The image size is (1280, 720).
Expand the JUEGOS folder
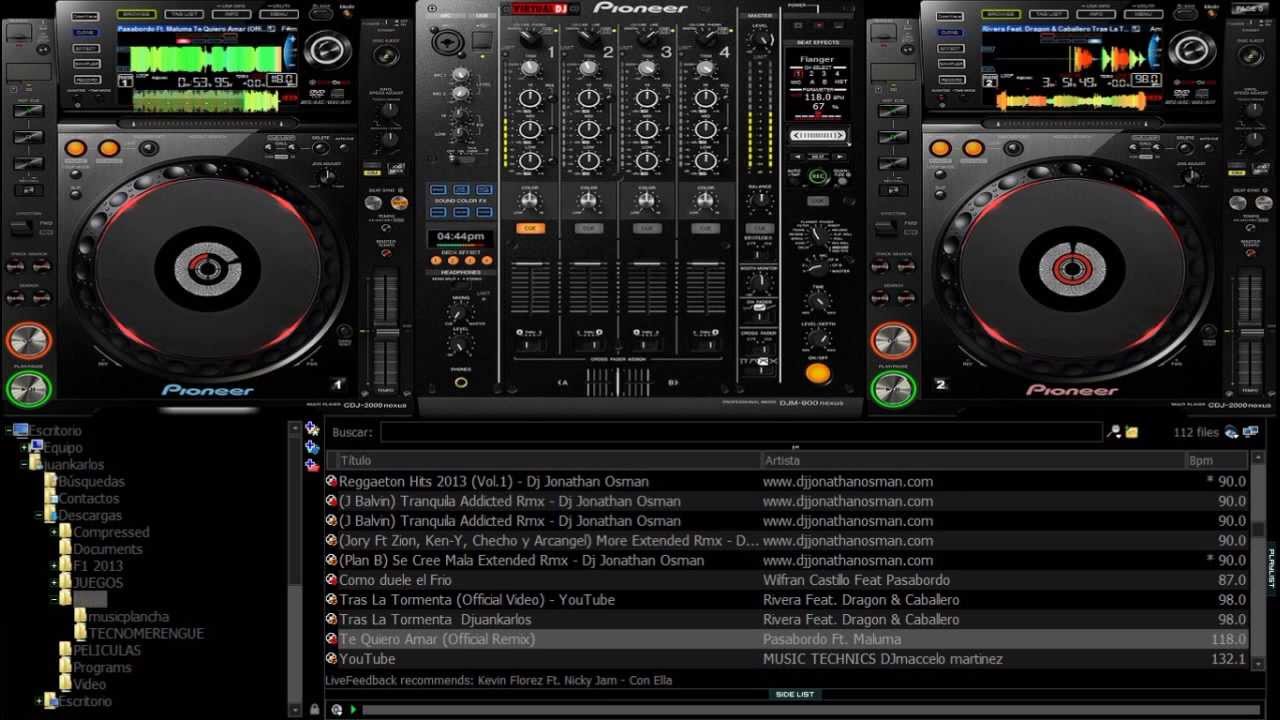point(54,582)
